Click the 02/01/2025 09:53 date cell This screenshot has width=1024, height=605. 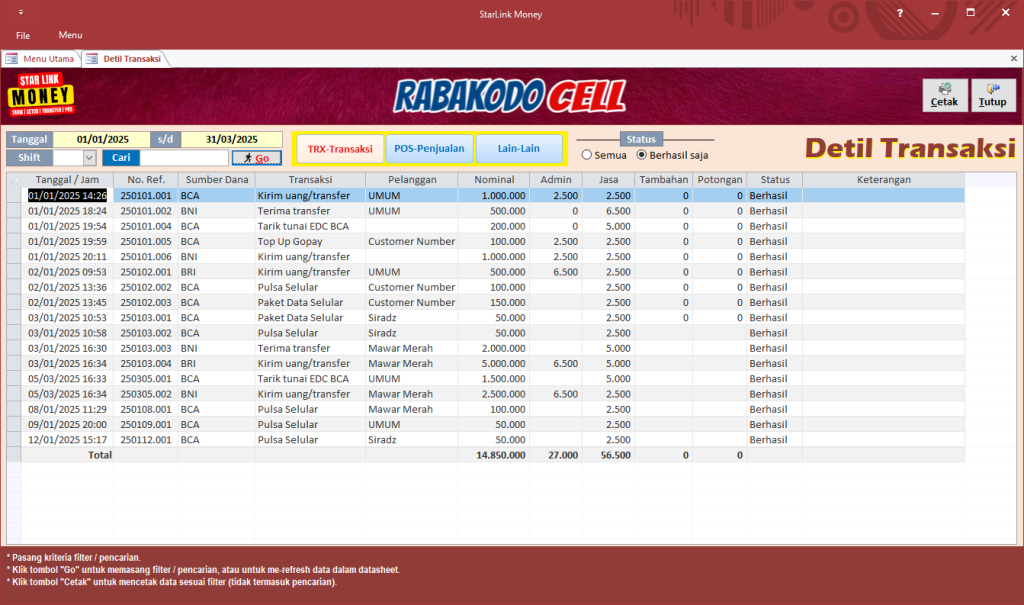[x=67, y=272]
